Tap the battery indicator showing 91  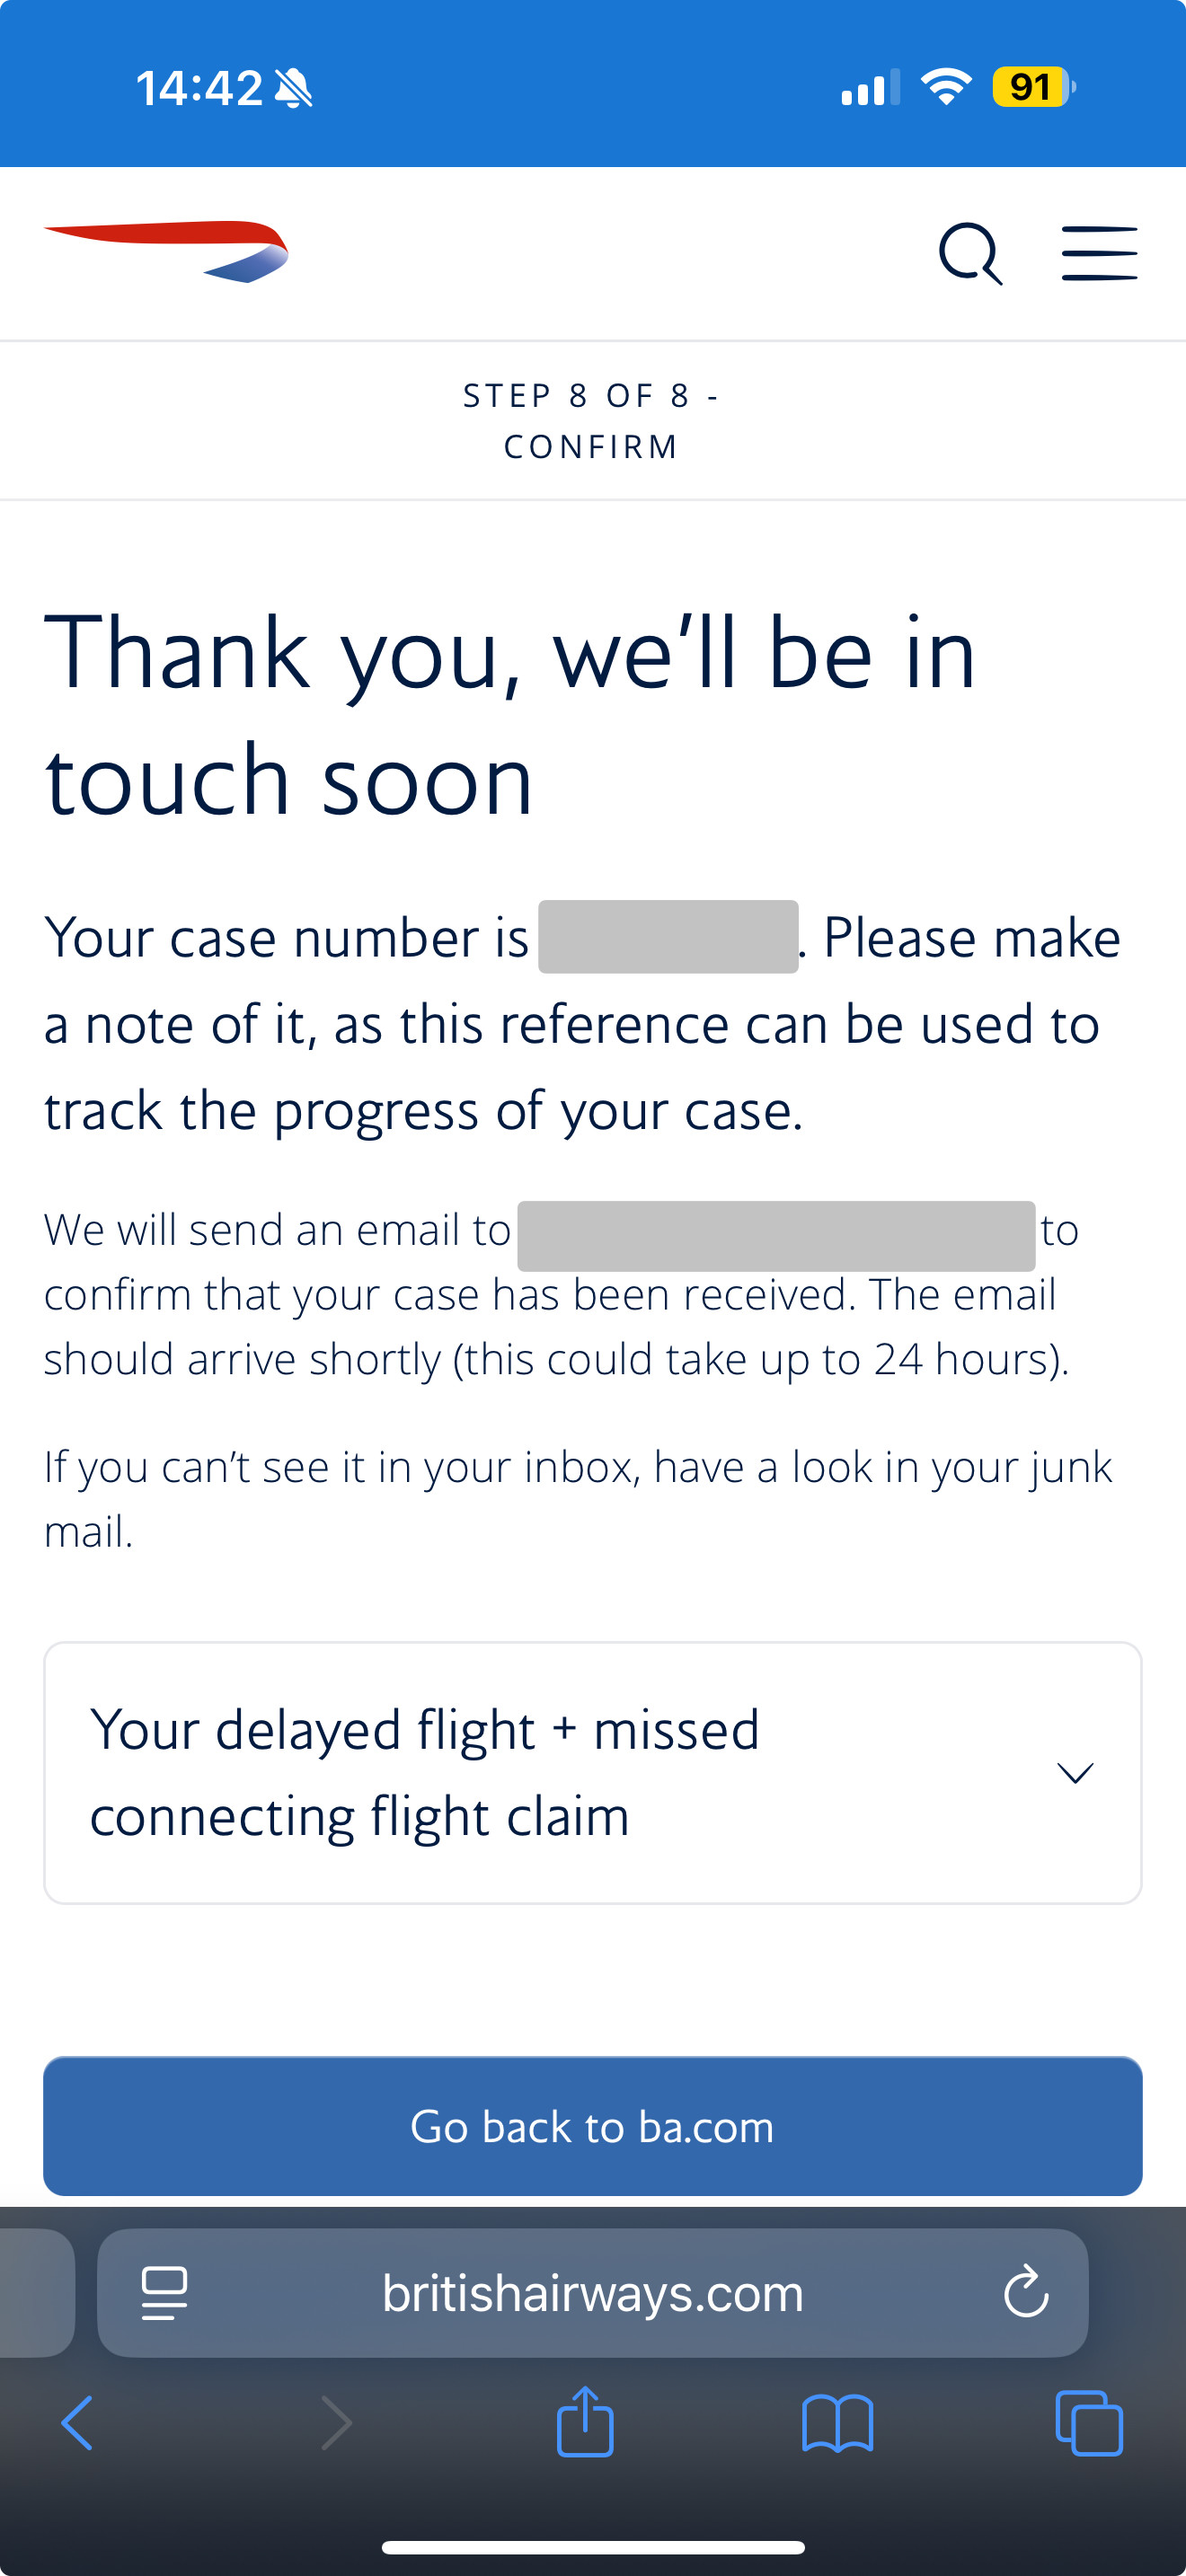click(x=1034, y=87)
